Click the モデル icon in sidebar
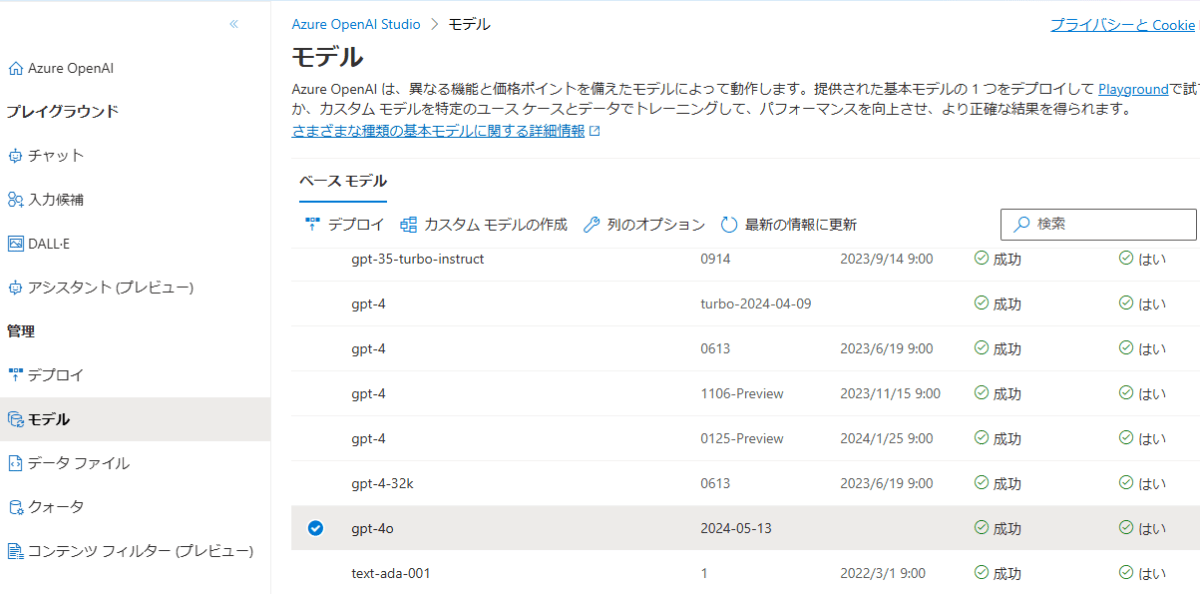 pos(15,420)
